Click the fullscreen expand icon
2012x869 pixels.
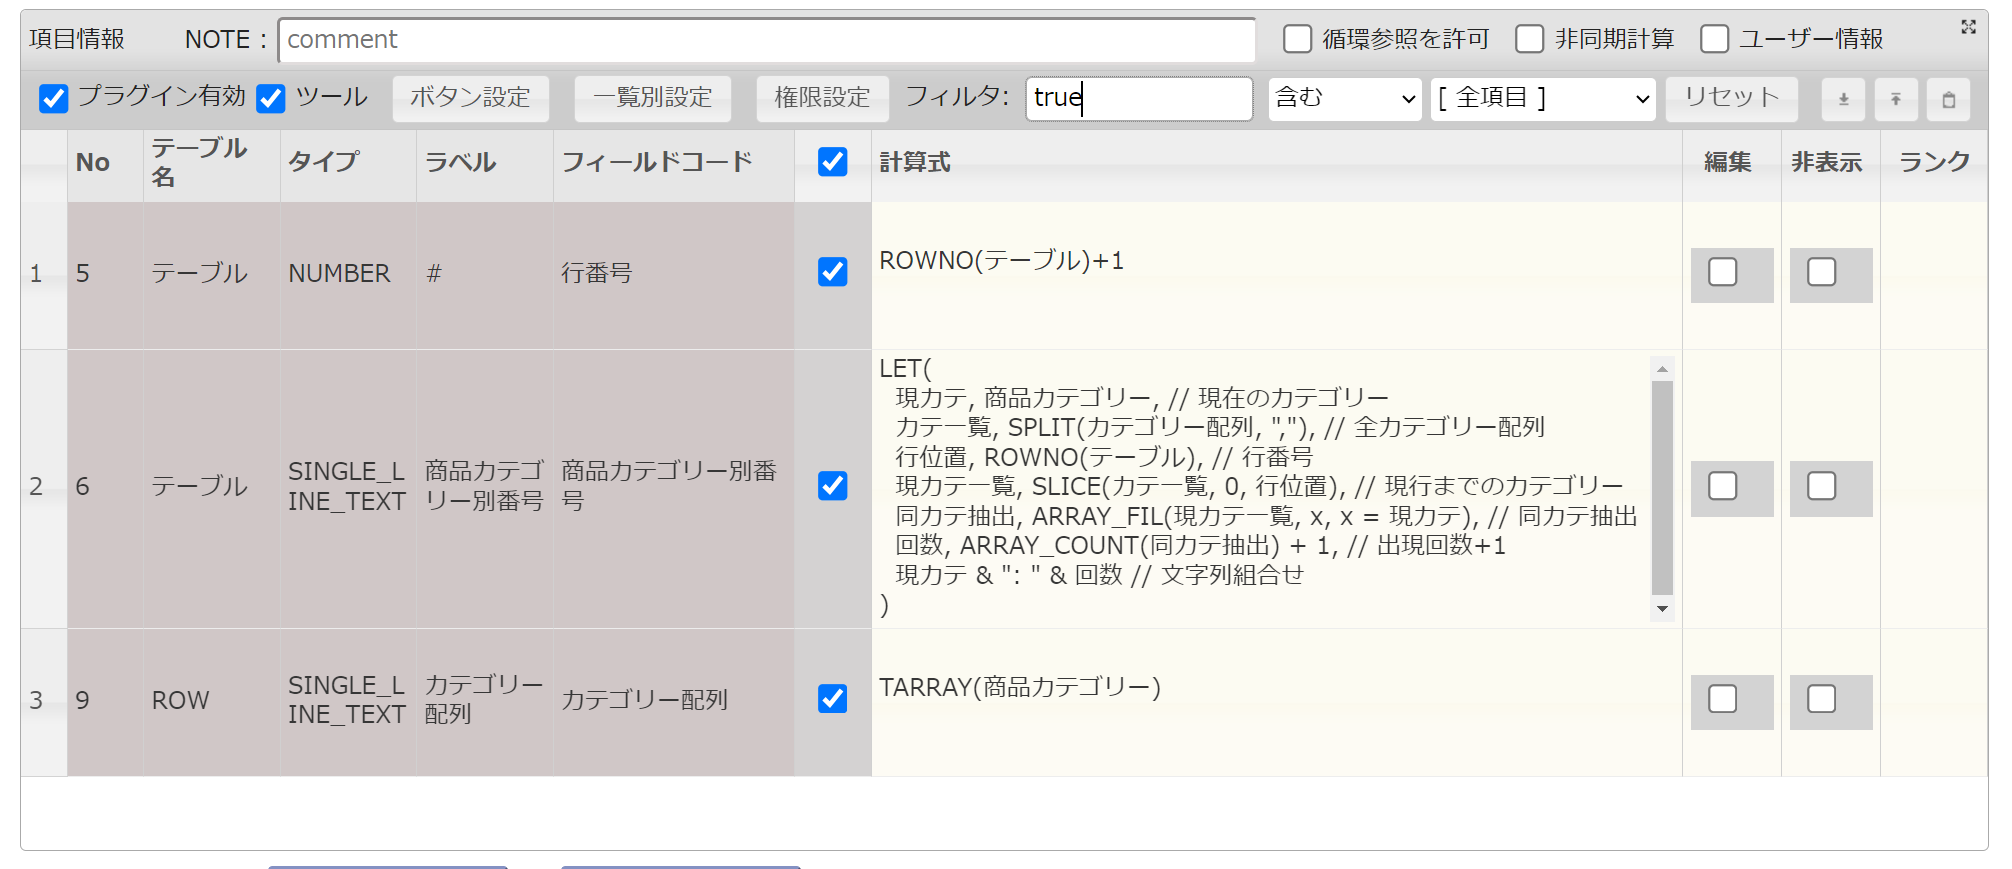click(x=1968, y=27)
